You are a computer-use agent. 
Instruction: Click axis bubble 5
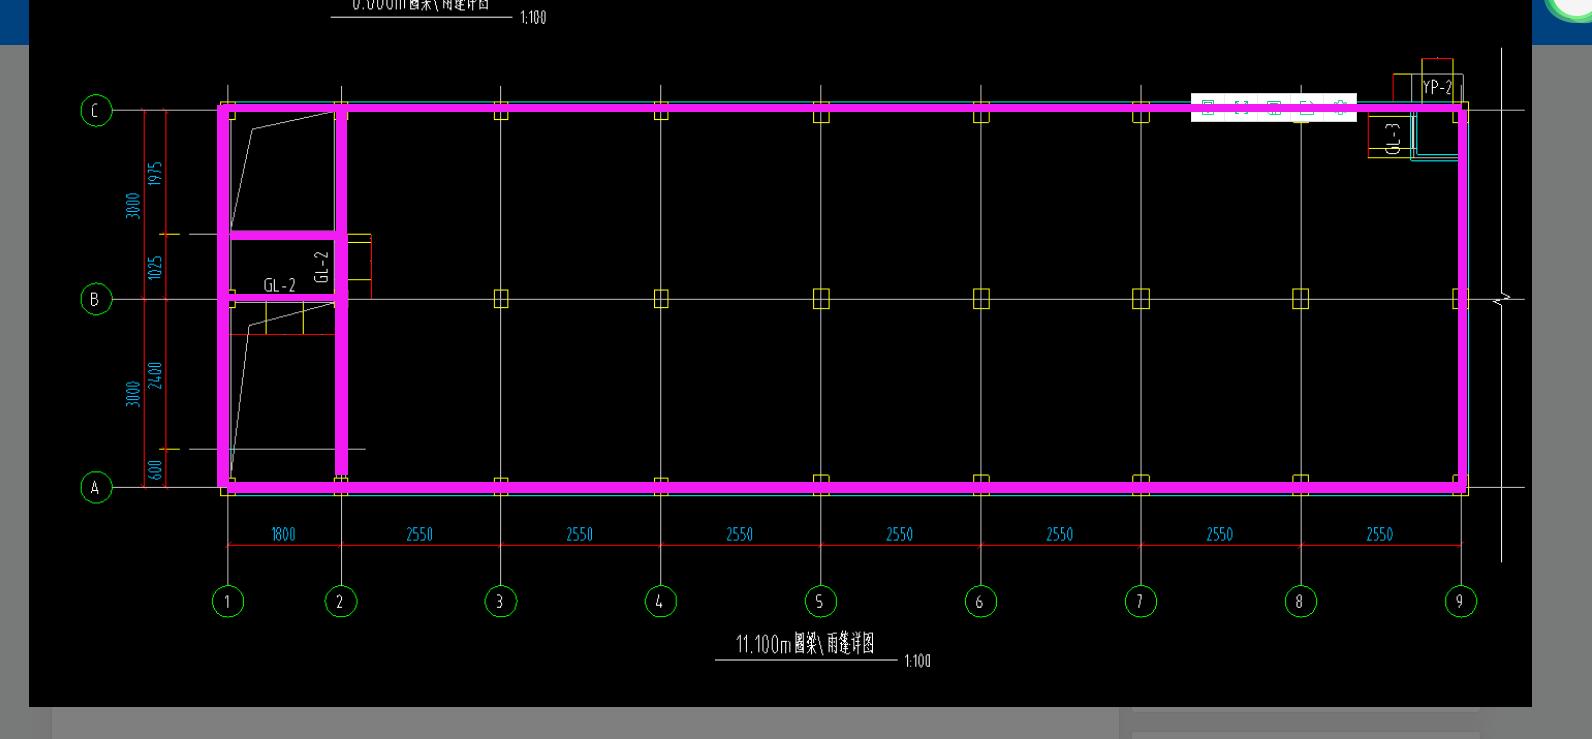pyautogui.click(x=820, y=601)
